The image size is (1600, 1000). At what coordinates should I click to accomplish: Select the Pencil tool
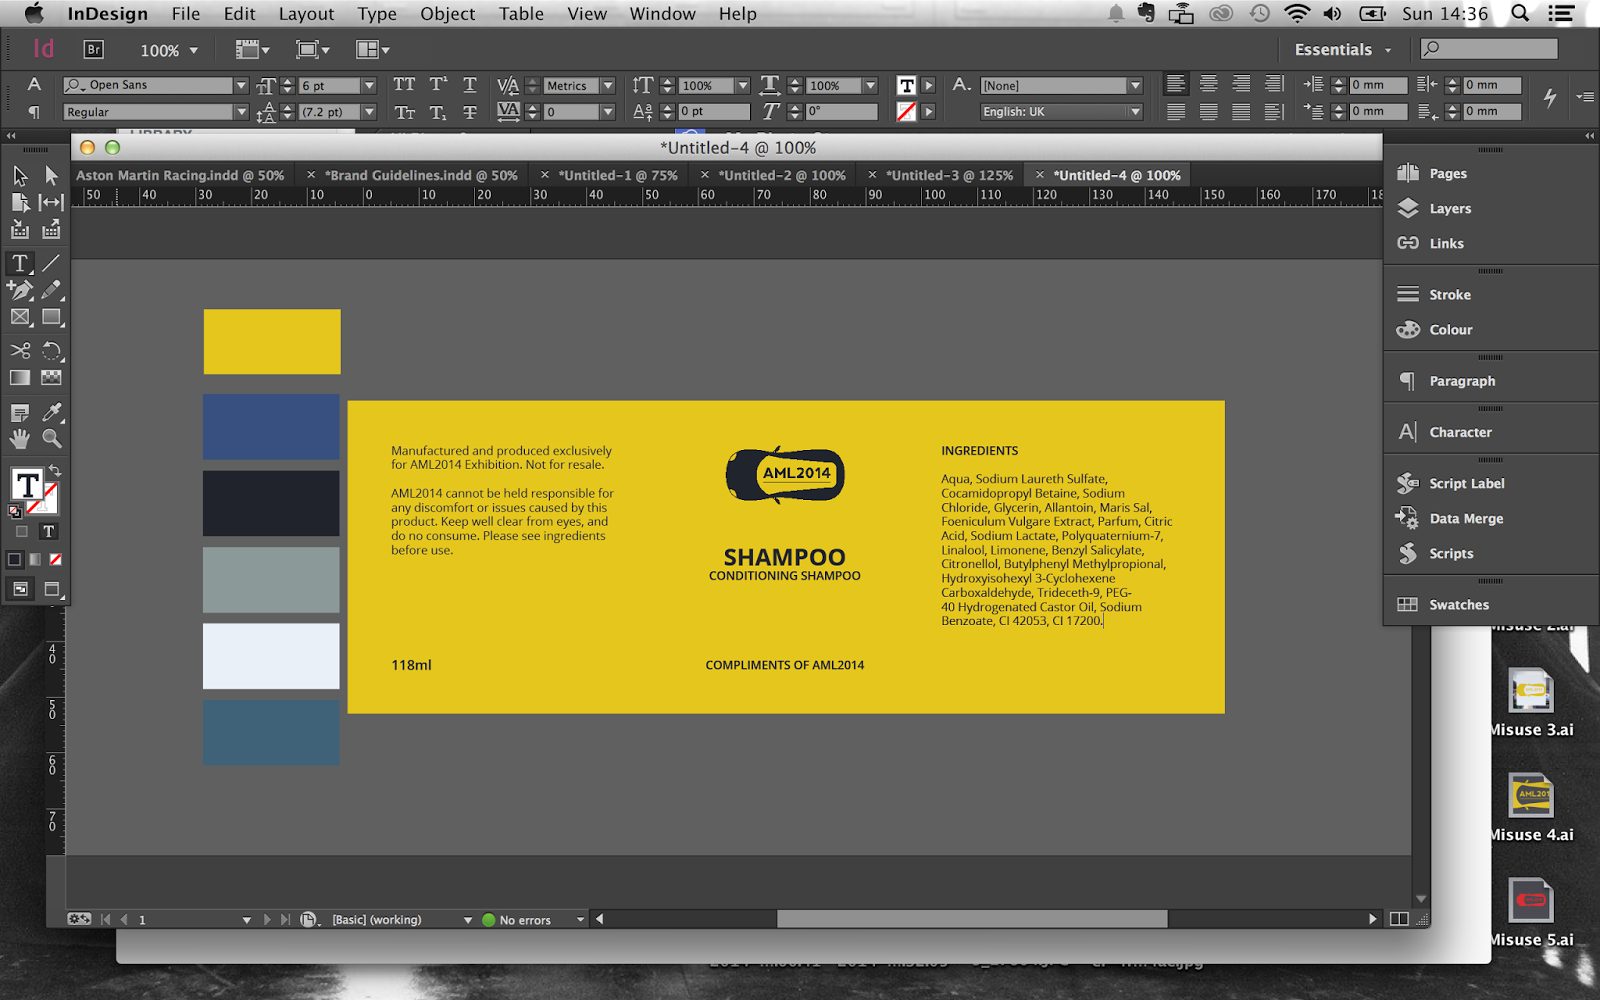pyautogui.click(x=51, y=290)
